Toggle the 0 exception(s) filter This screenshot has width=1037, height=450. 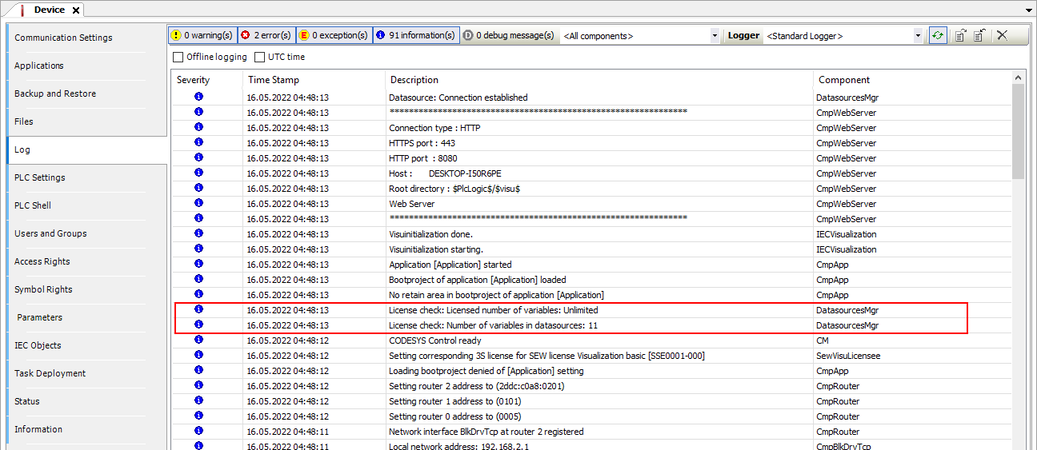[x=338, y=35]
